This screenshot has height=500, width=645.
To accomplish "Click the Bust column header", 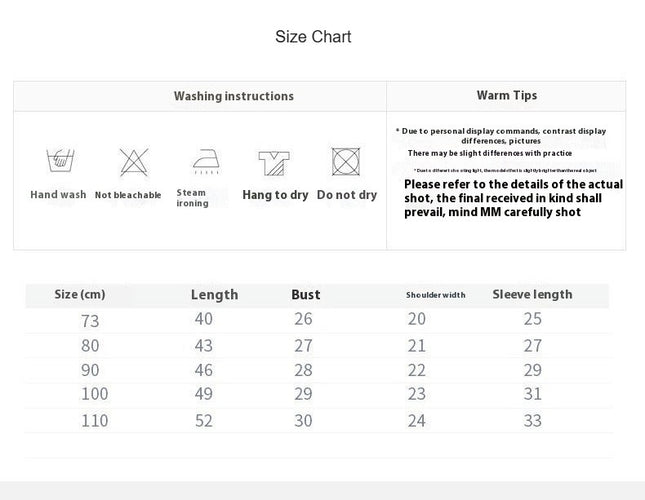I will pos(306,294).
